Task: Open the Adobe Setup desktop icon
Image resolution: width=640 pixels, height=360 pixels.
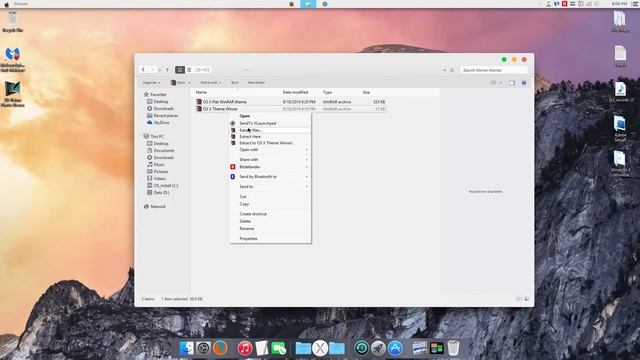Action: (x=620, y=129)
